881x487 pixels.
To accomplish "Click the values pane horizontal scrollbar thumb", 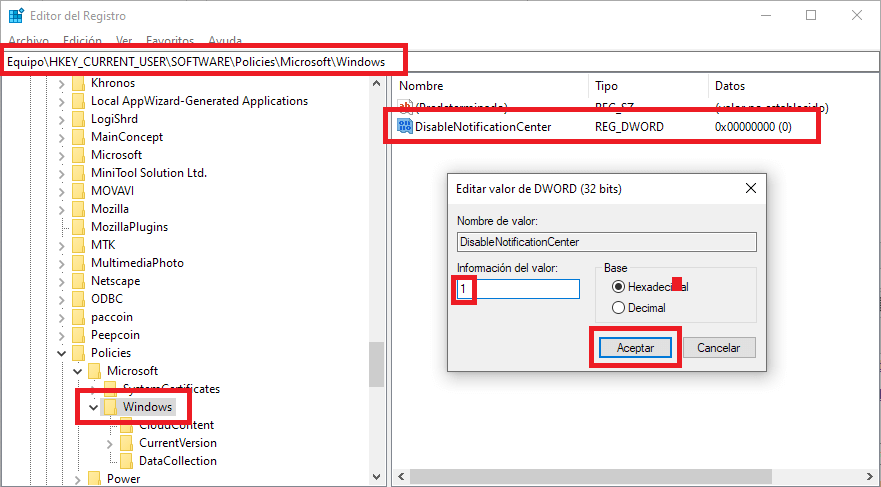I will [x=591, y=477].
